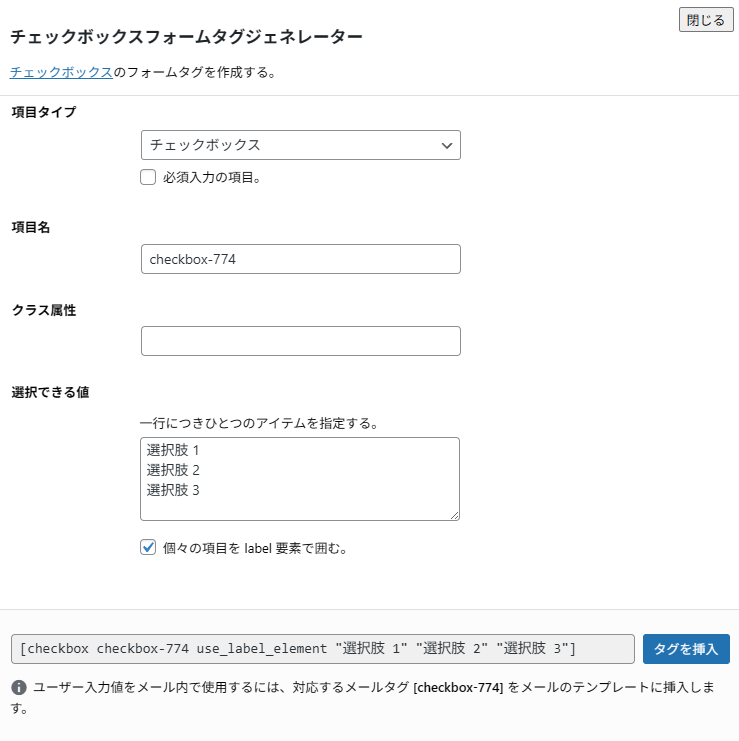The height and width of the screenshot is (741, 739).
Task: Click the bold [checkbox-774] mail tag text
Action: 458,688
